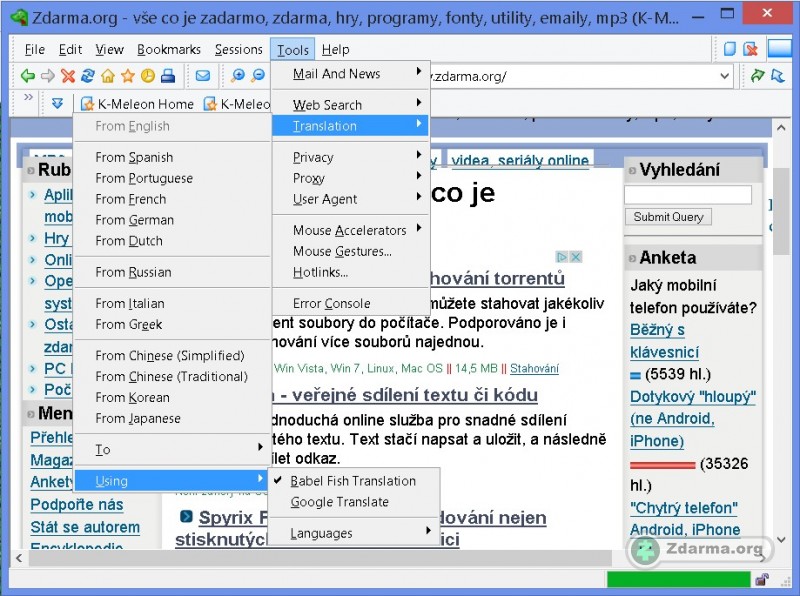Expand the Mouse Accelerators submenu
The image size is (800, 596).
pos(351,230)
